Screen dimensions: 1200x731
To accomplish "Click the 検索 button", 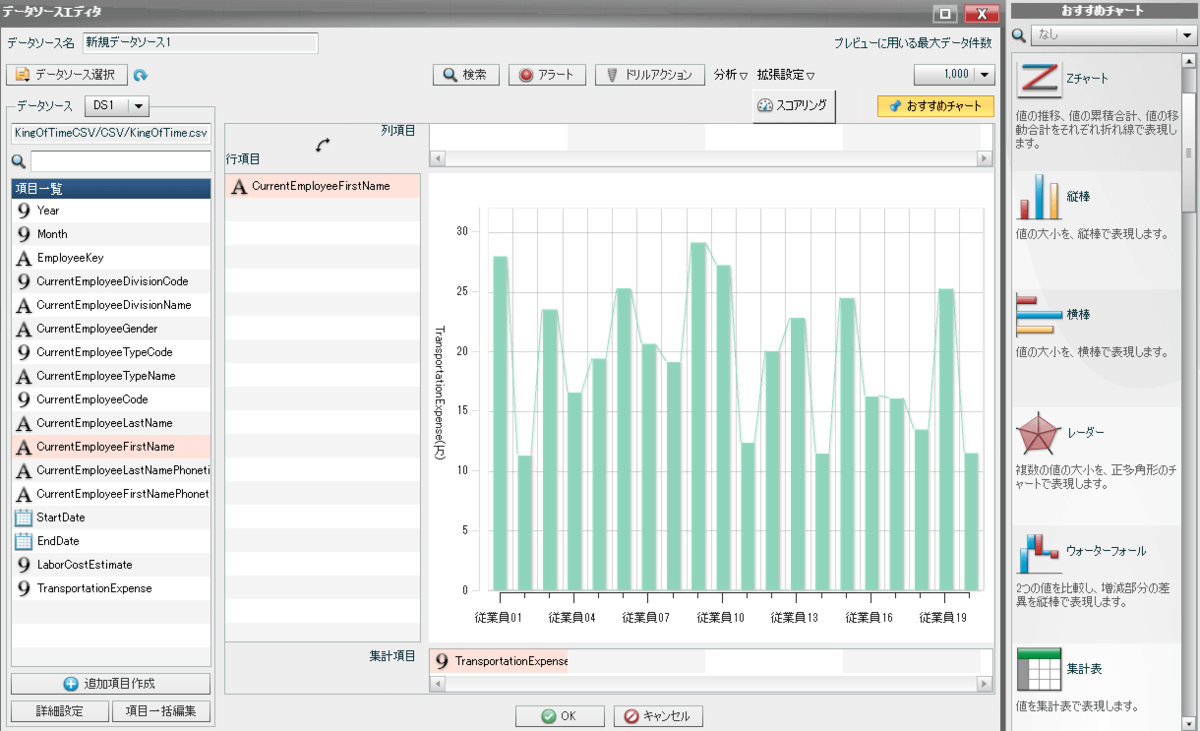I will click(466, 75).
